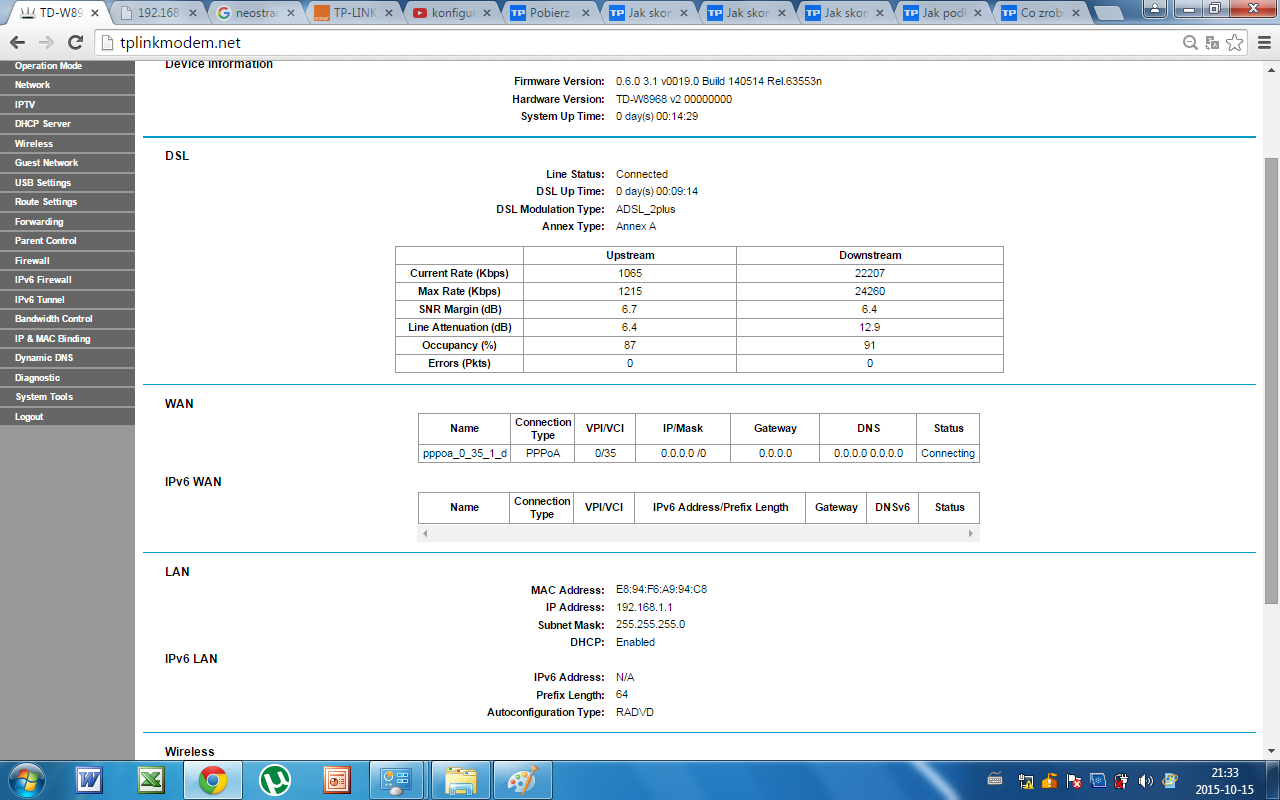
Task: Open Paint from the taskbar
Action: tap(522, 780)
